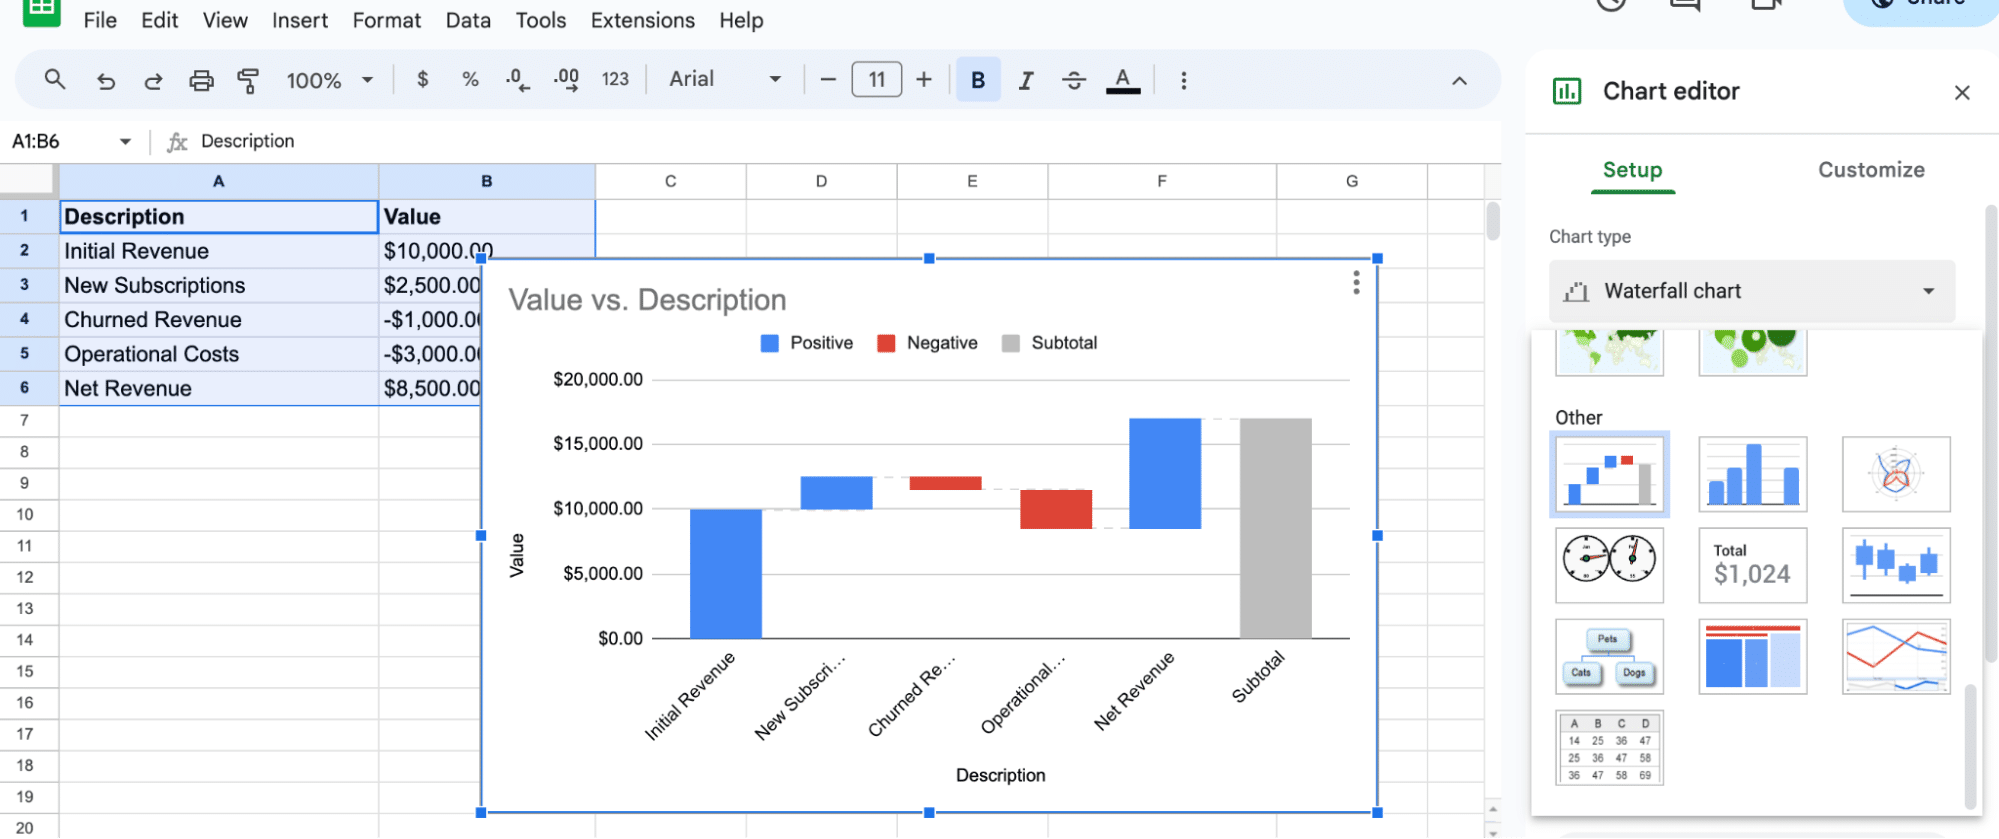Open the chart's three-dot options menu
The width and height of the screenshot is (1999, 839).
1356,283
